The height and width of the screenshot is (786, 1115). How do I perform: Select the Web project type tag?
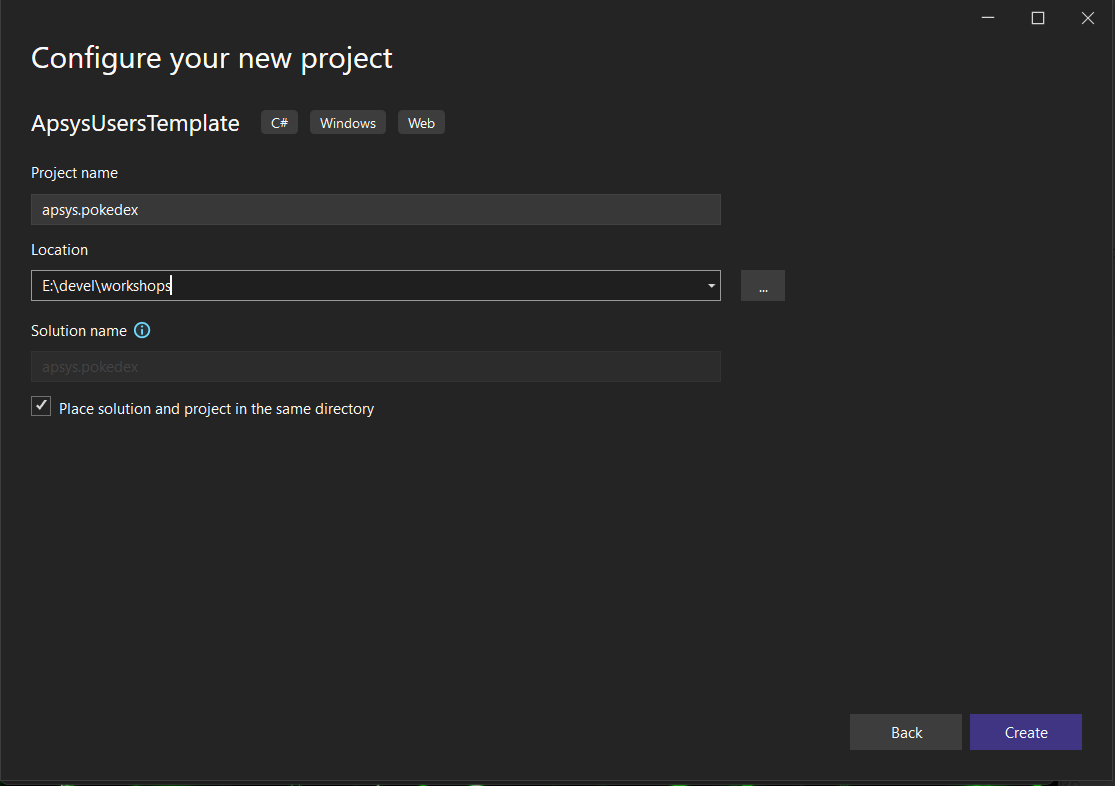coord(421,123)
